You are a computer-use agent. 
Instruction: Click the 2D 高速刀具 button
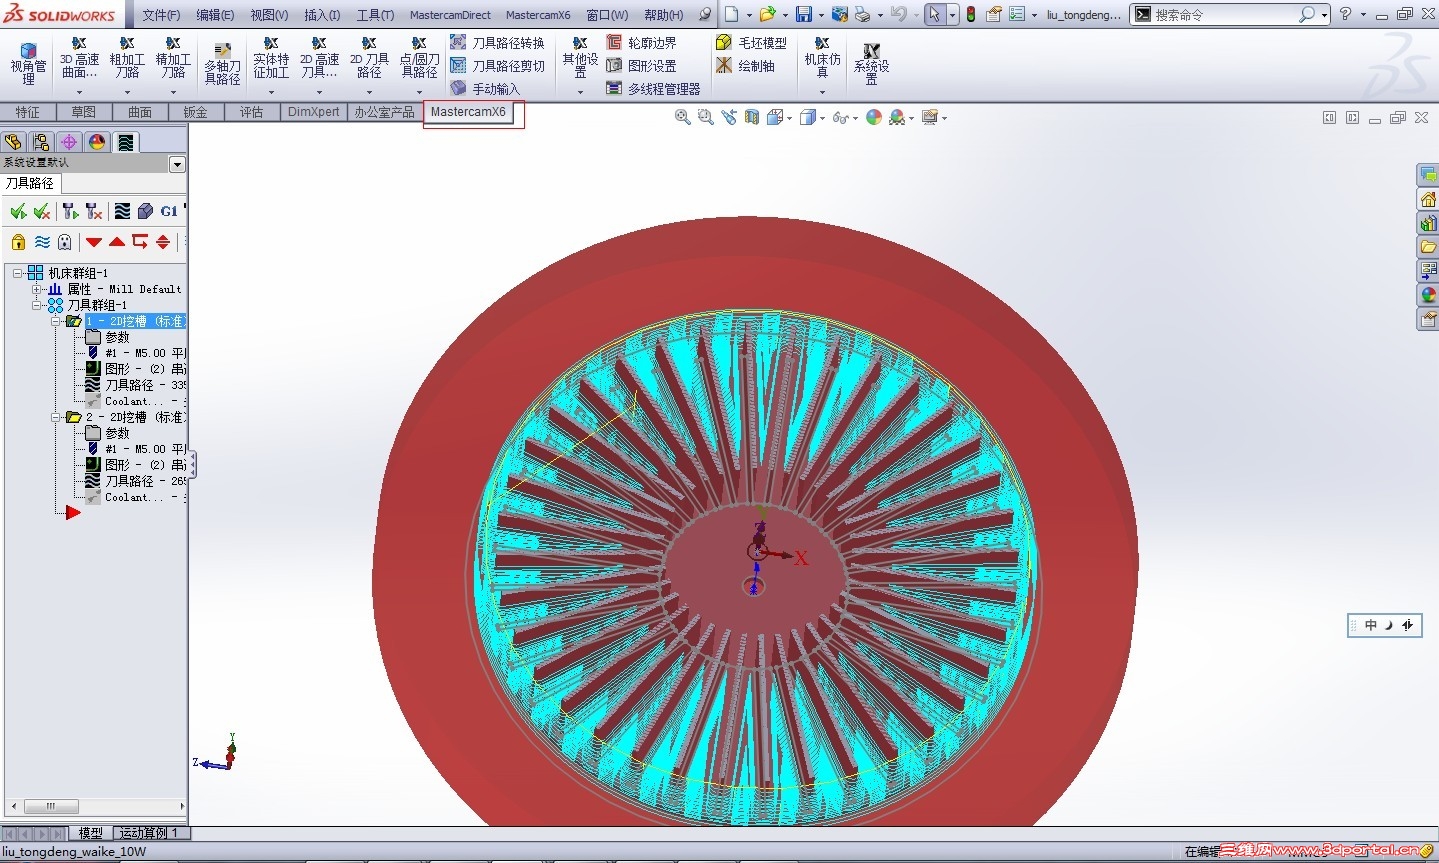tap(319, 64)
